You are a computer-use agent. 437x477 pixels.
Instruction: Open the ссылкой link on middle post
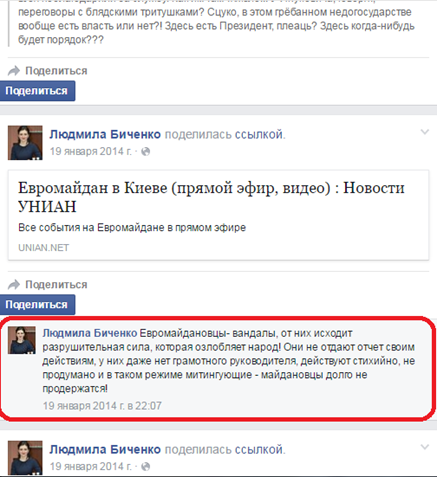[260, 135]
